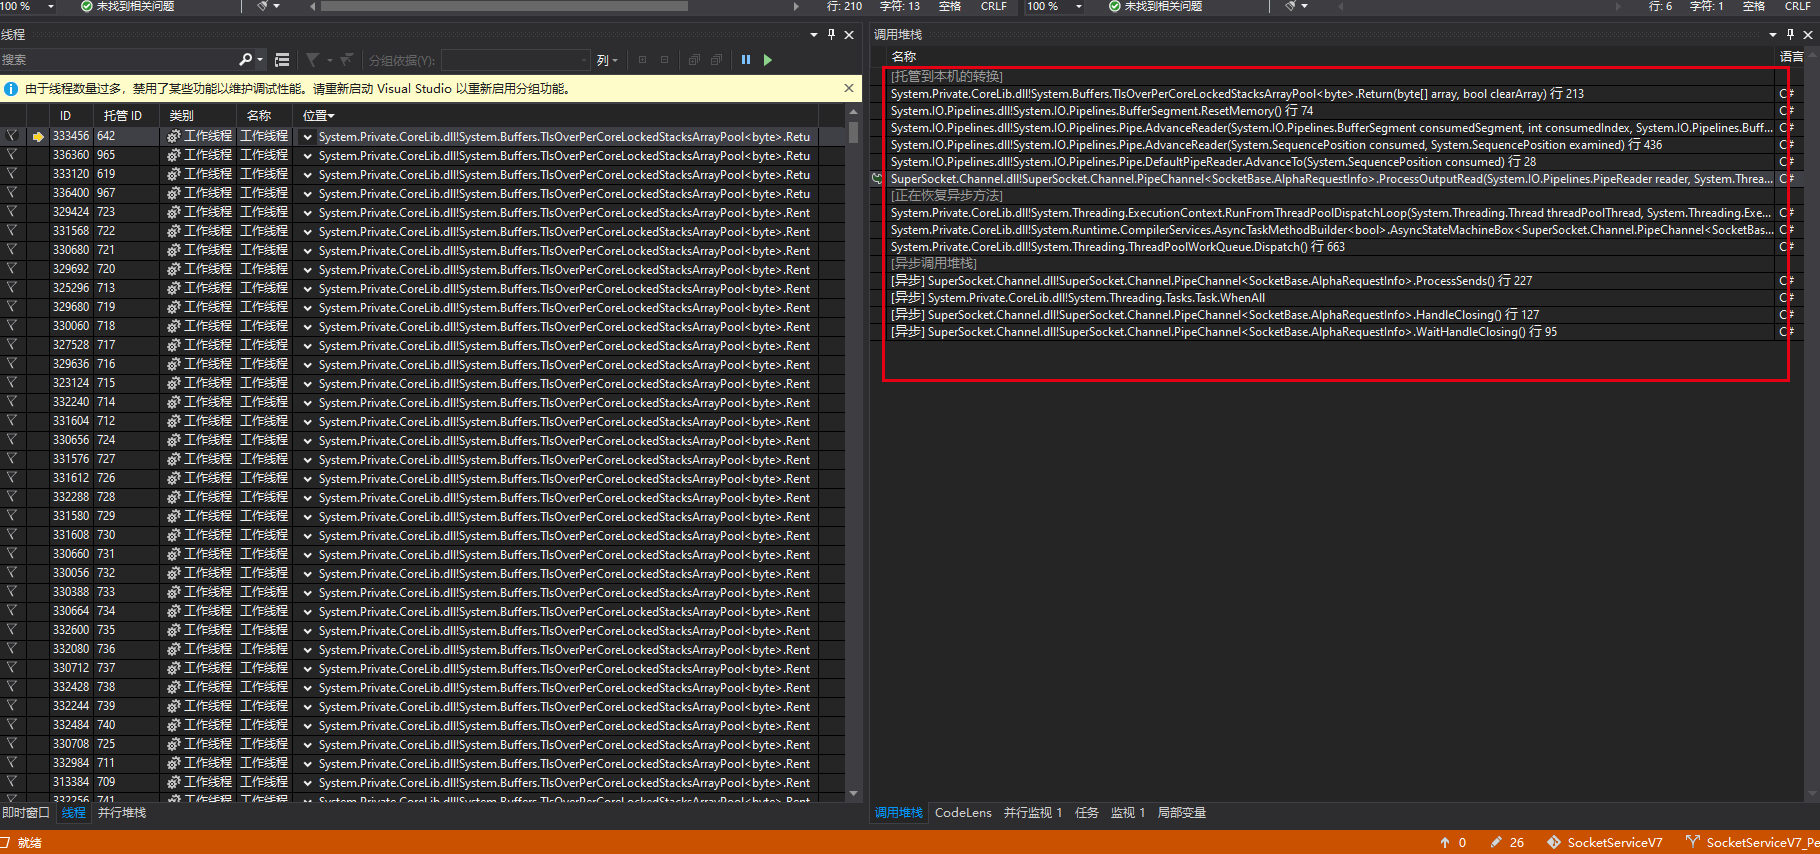Click the Threads search (搜索) input field
Screen dimensions: 1820x854
tap(118, 60)
